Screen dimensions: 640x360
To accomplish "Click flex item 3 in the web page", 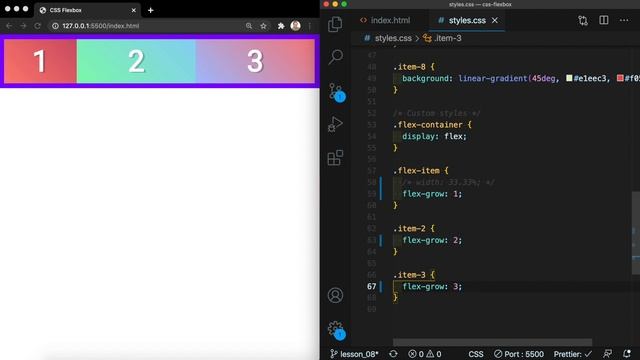I will tap(255, 61).
